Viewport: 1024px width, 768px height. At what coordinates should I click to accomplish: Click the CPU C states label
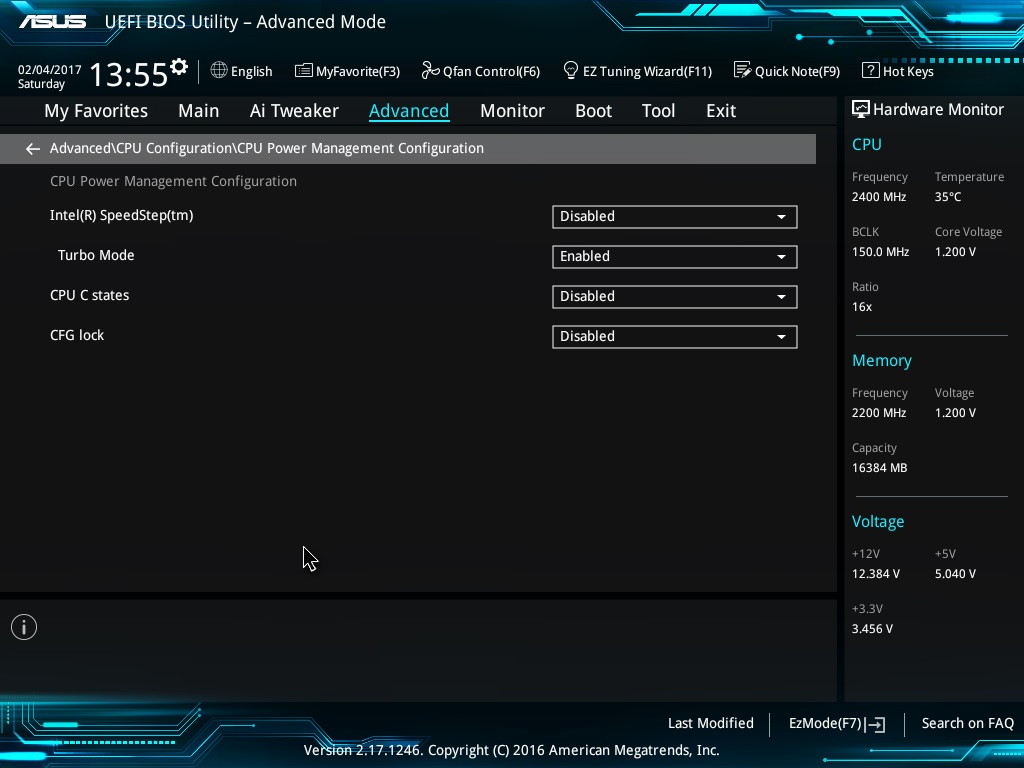(89, 295)
